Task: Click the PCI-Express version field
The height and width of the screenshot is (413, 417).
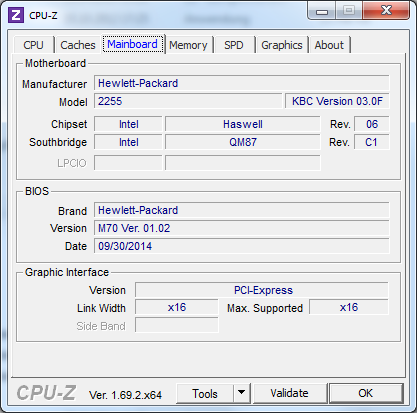Action: click(262, 290)
